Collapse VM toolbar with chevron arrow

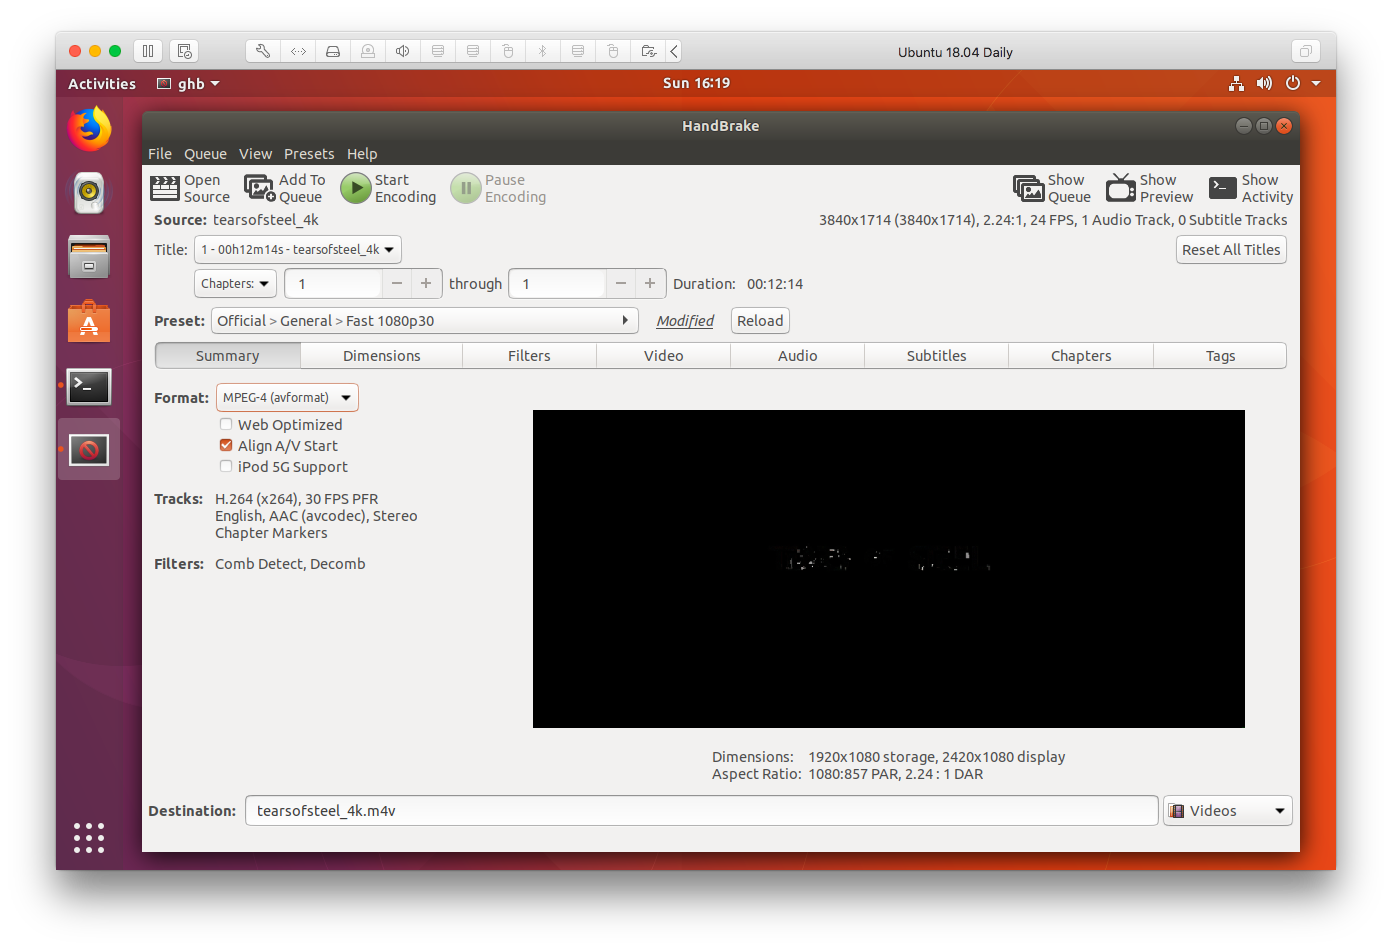pyautogui.click(x=674, y=51)
